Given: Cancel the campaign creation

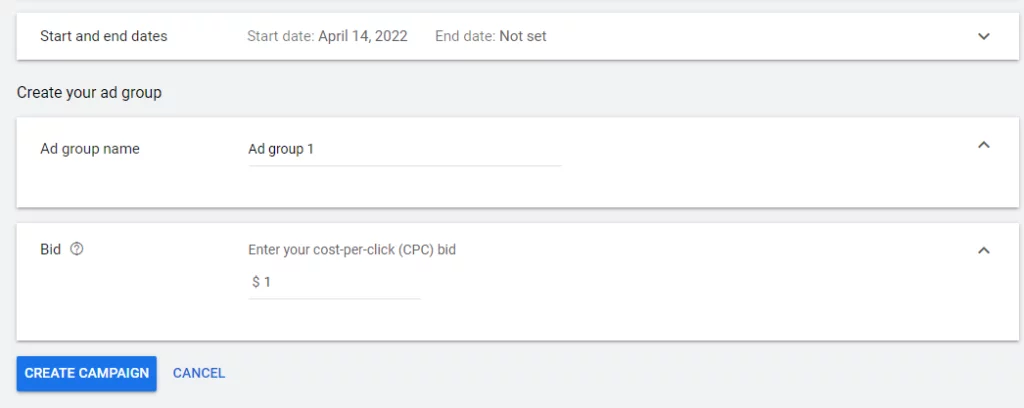Looking at the screenshot, I should pyautogui.click(x=199, y=373).
